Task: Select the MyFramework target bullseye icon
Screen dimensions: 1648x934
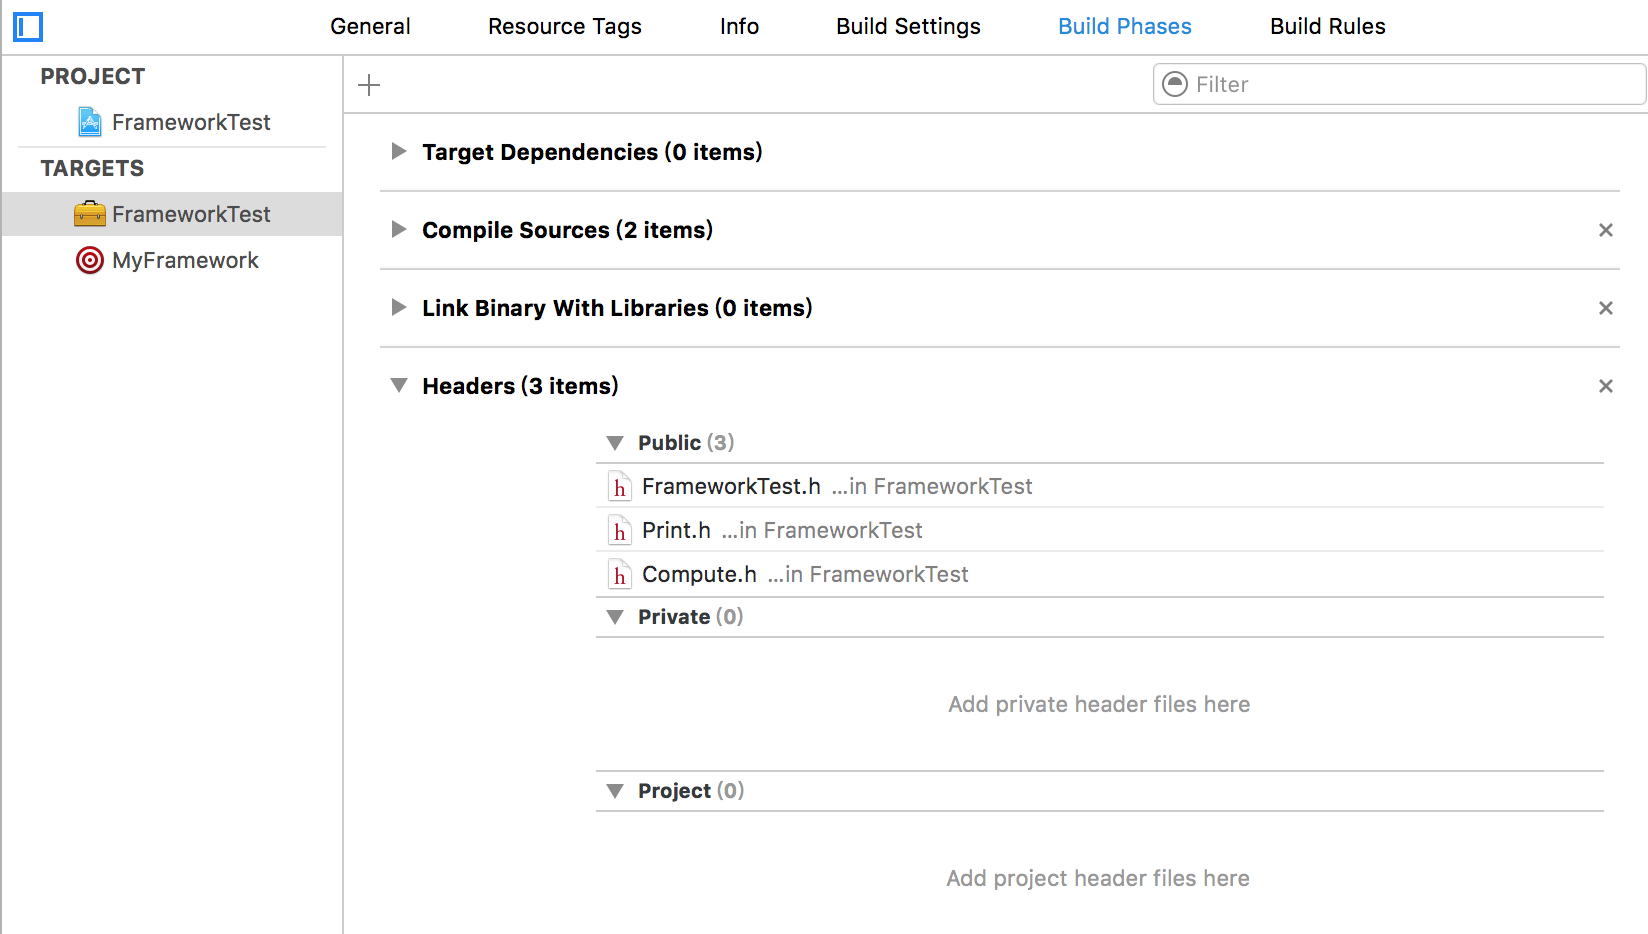Action: coord(90,260)
